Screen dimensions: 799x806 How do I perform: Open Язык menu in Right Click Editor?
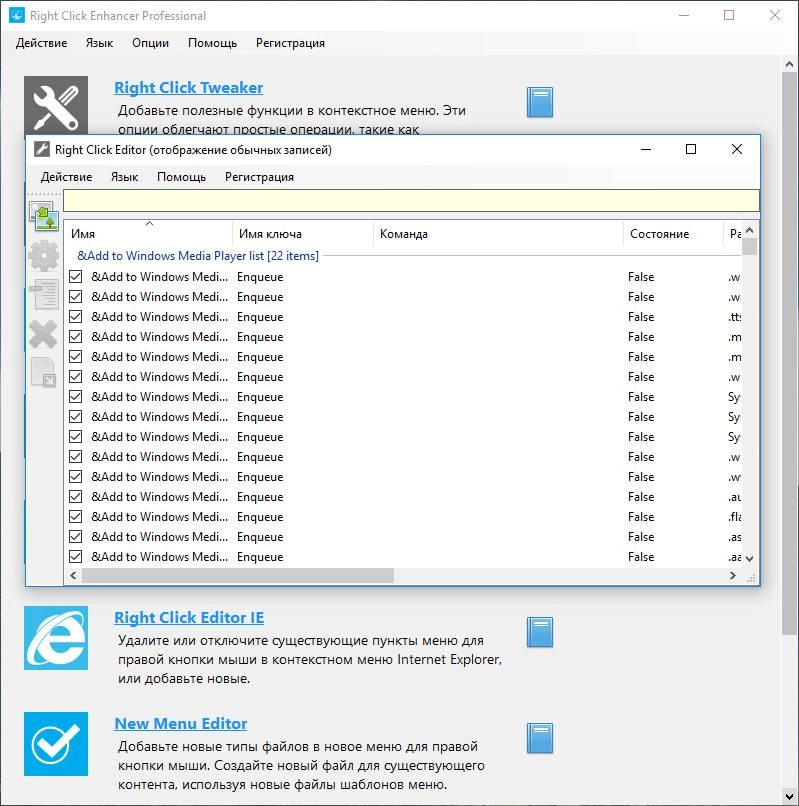tap(124, 177)
